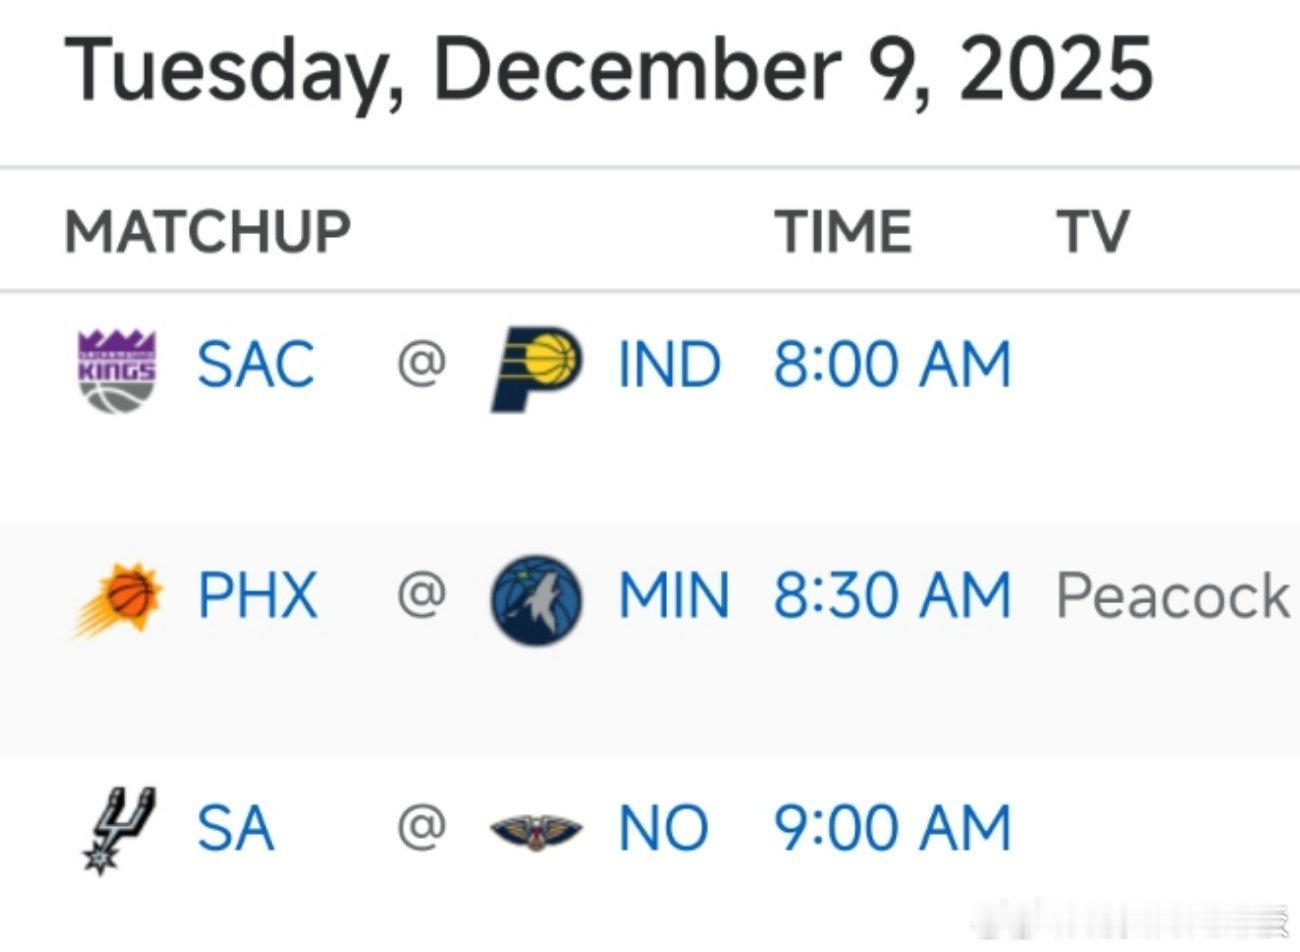Click the Peacock TV listing

[x=1173, y=596]
